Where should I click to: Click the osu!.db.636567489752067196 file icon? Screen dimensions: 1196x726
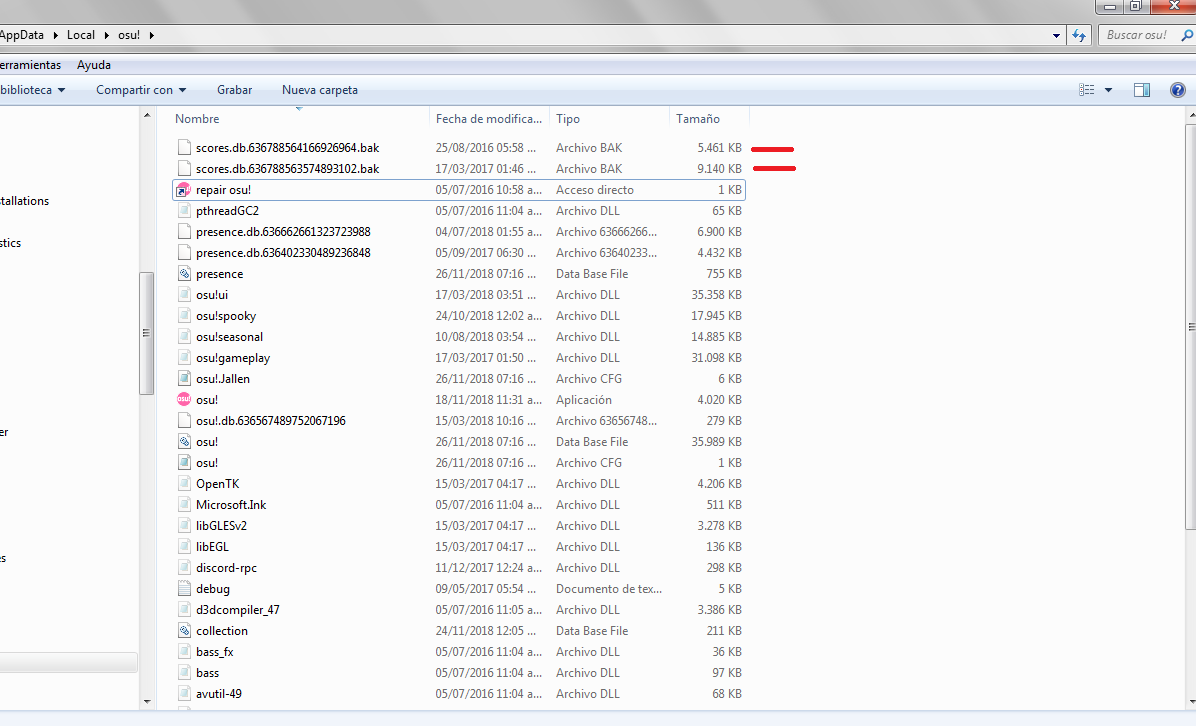click(x=184, y=421)
